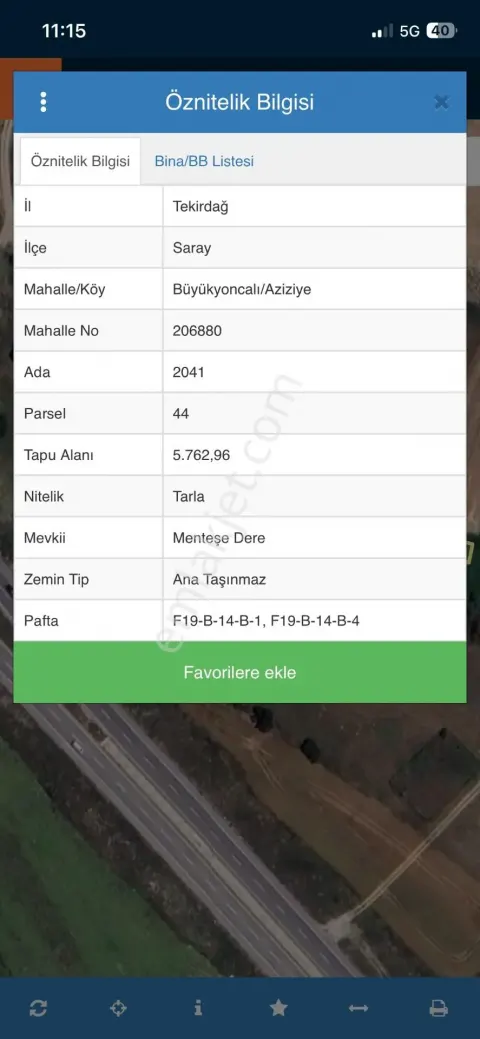Tap the refresh icon in bottom toolbar

(38, 1009)
